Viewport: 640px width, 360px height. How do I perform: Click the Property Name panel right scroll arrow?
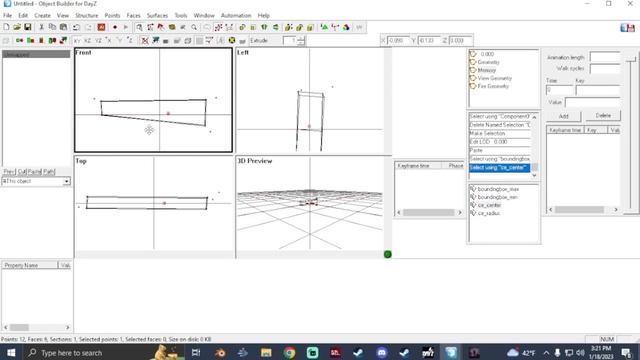click(68, 327)
